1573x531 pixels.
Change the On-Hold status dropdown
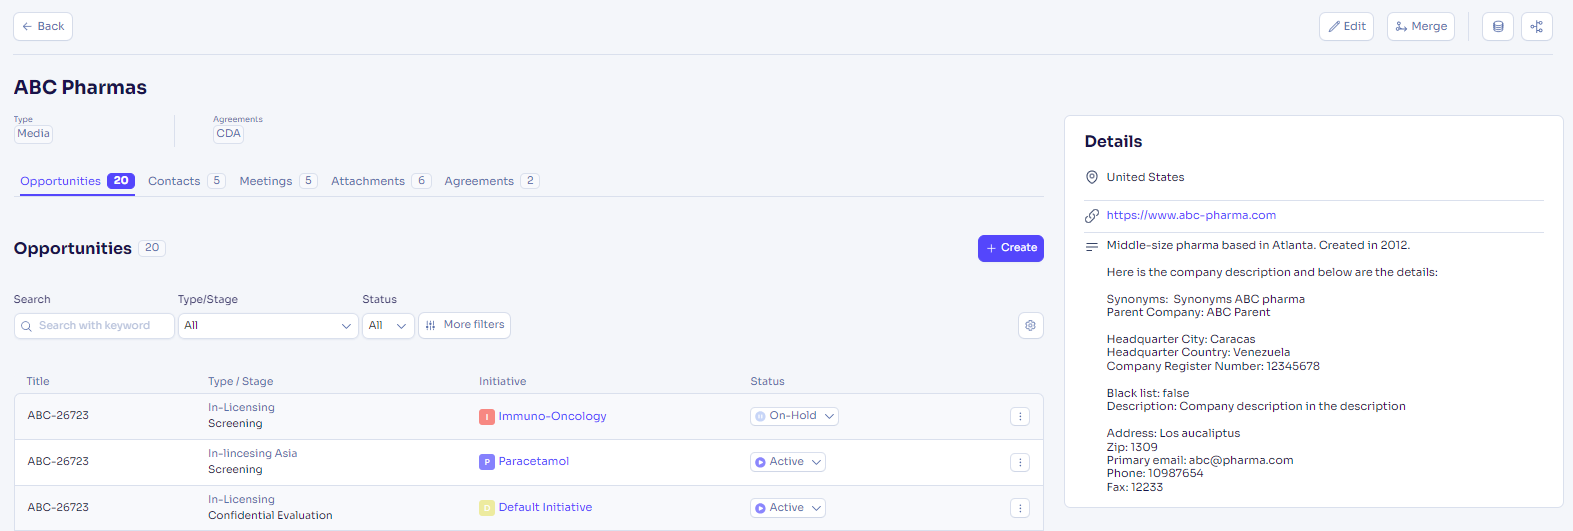click(x=794, y=417)
